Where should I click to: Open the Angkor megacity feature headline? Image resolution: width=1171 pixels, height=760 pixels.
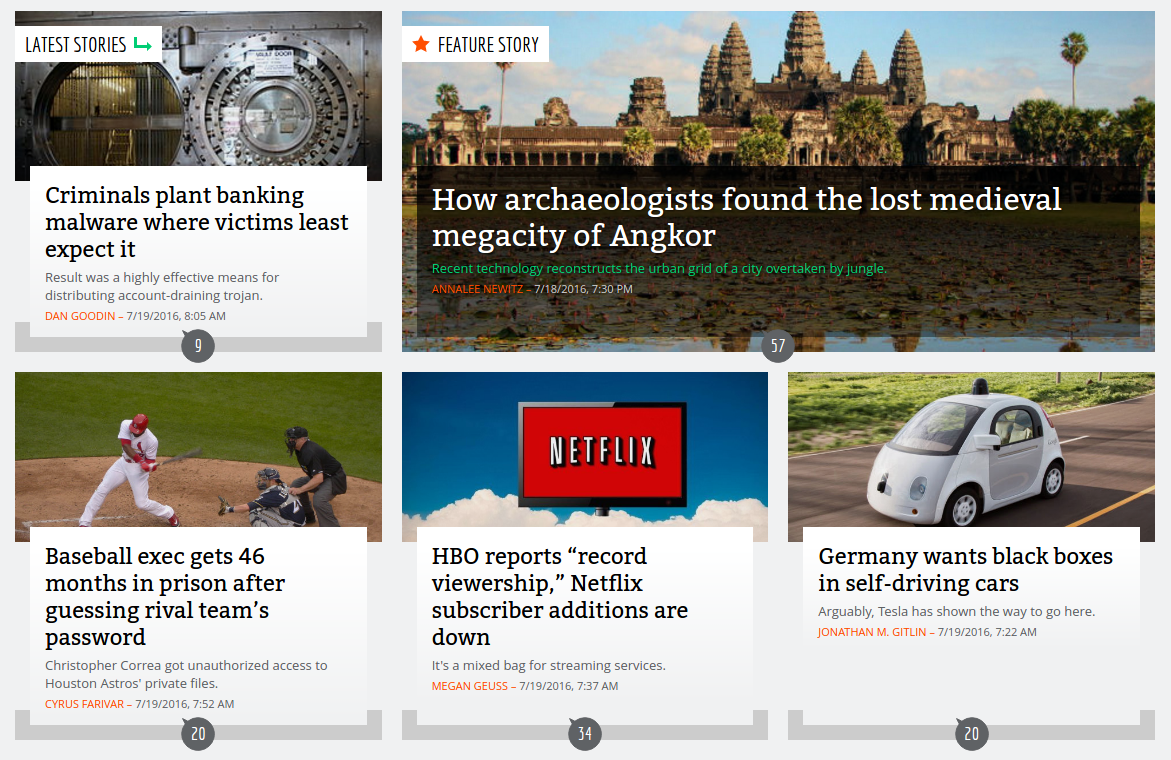click(x=746, y=217)
